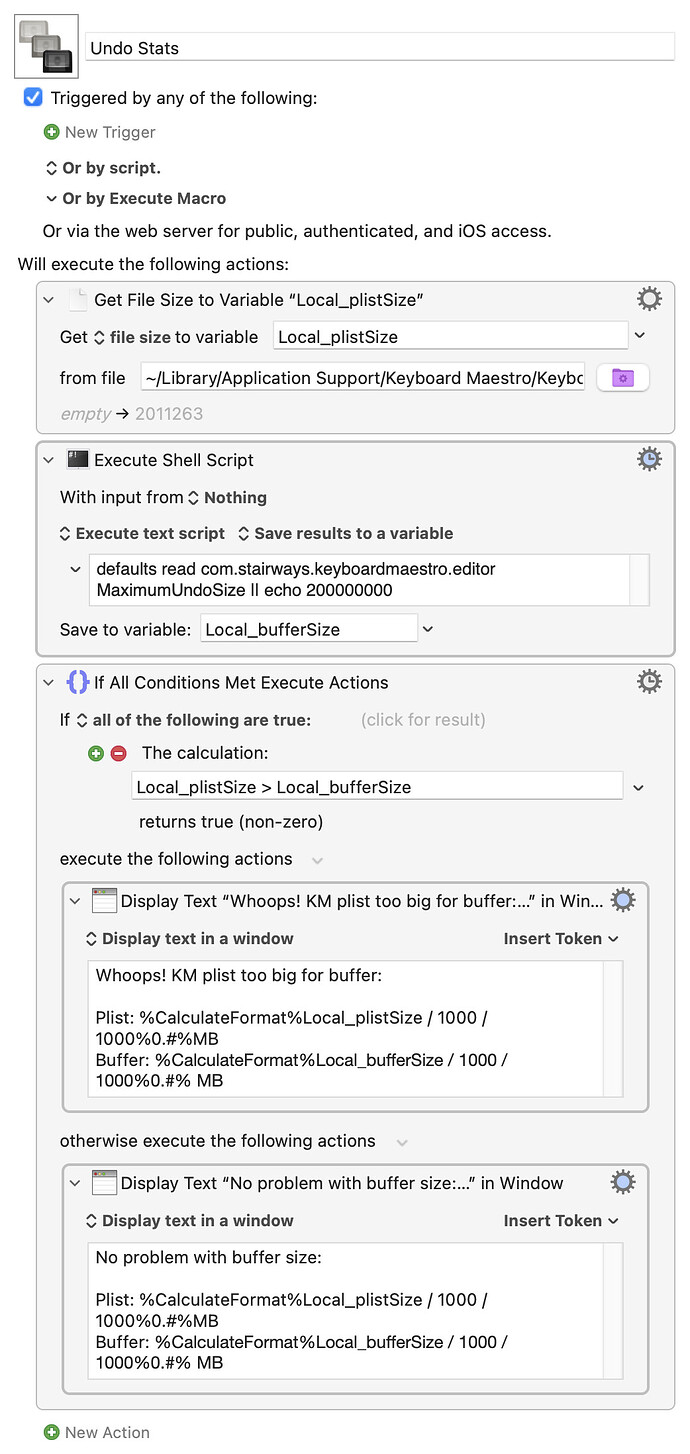Open gear menu for Whoops Display Text action
The image size is (690, 1454).
point(622,900)
